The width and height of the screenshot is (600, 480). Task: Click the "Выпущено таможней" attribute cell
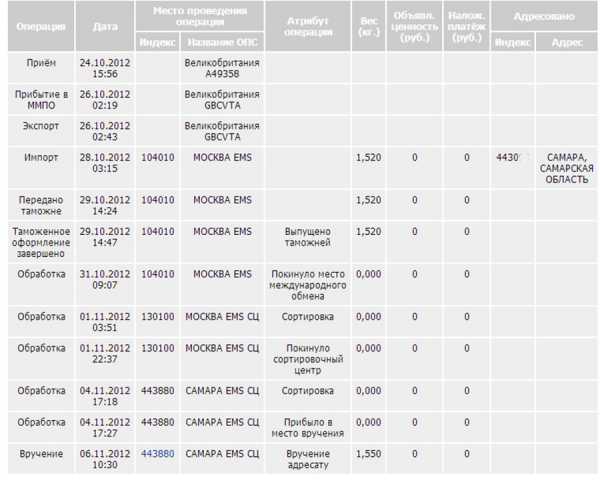308,237
